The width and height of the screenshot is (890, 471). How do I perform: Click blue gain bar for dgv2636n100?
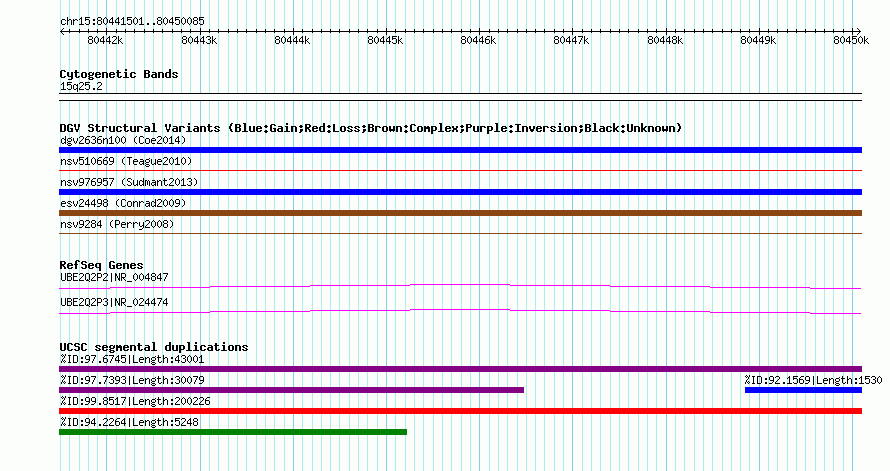click(460, 150)
